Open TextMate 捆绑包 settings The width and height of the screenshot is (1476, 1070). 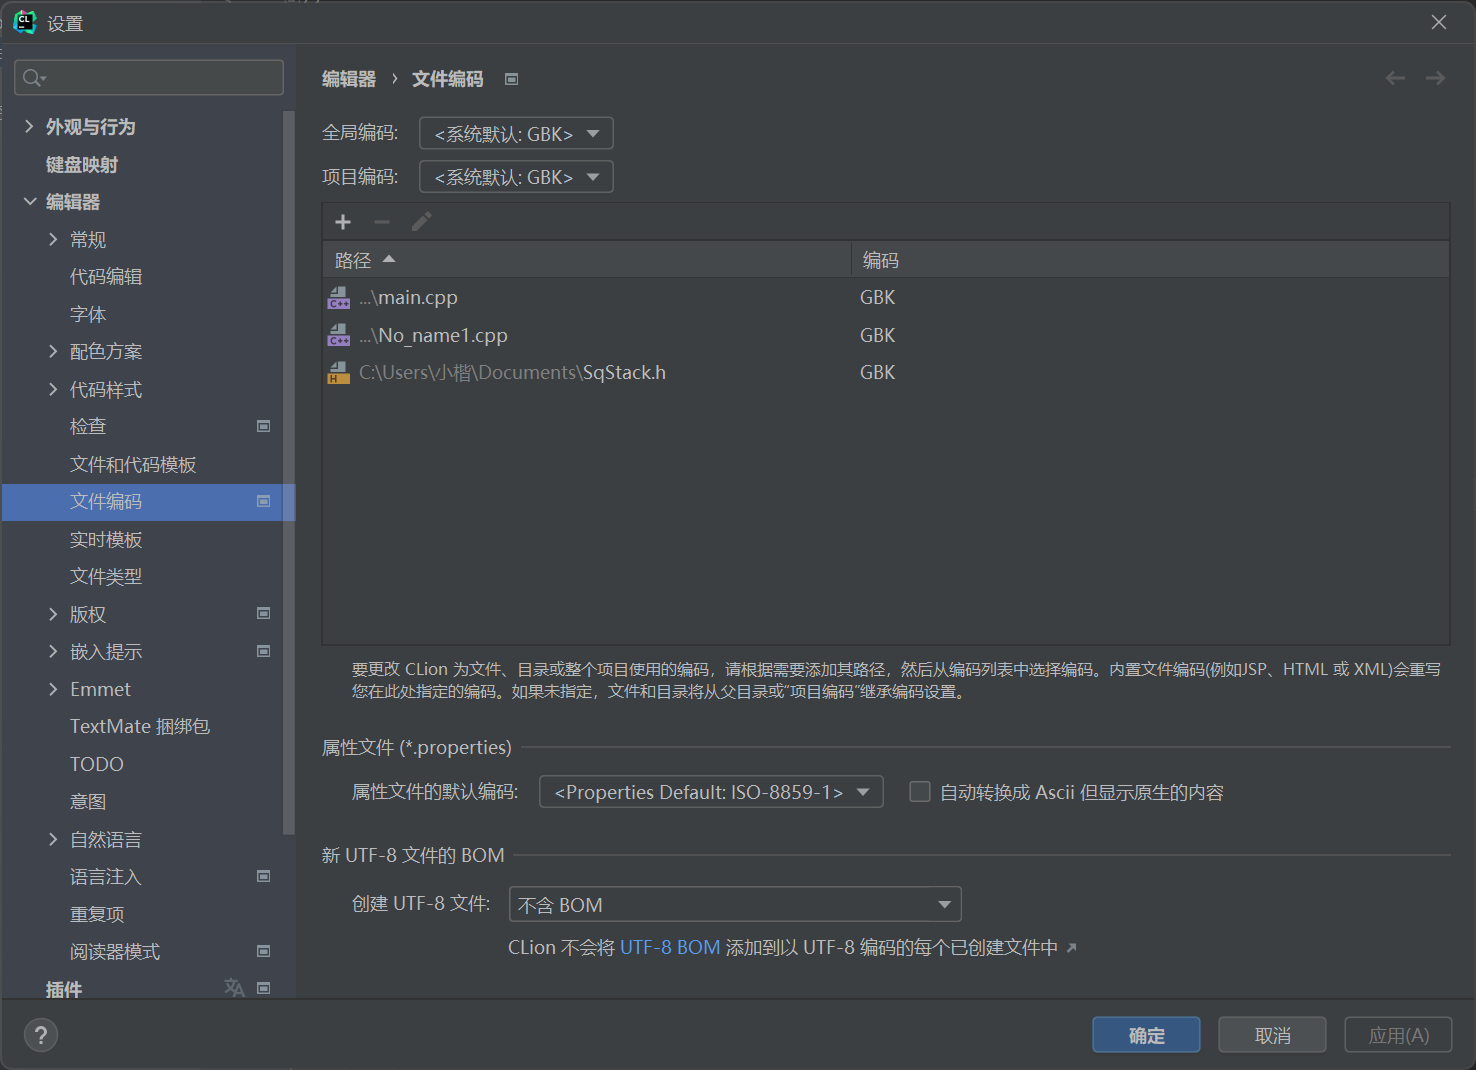pos(140,726)
